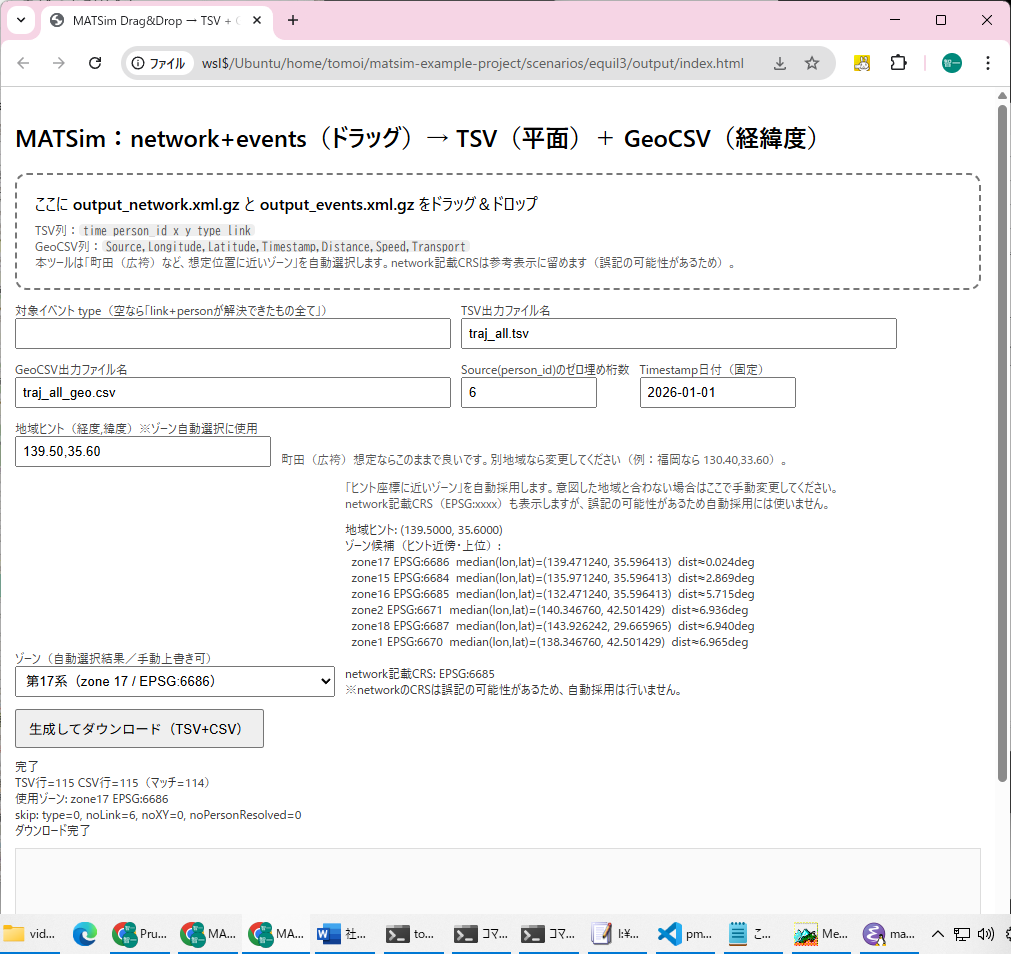Show hidden system tray icons
Viewport: 1011px width, 954px height.
coord(937,934)
